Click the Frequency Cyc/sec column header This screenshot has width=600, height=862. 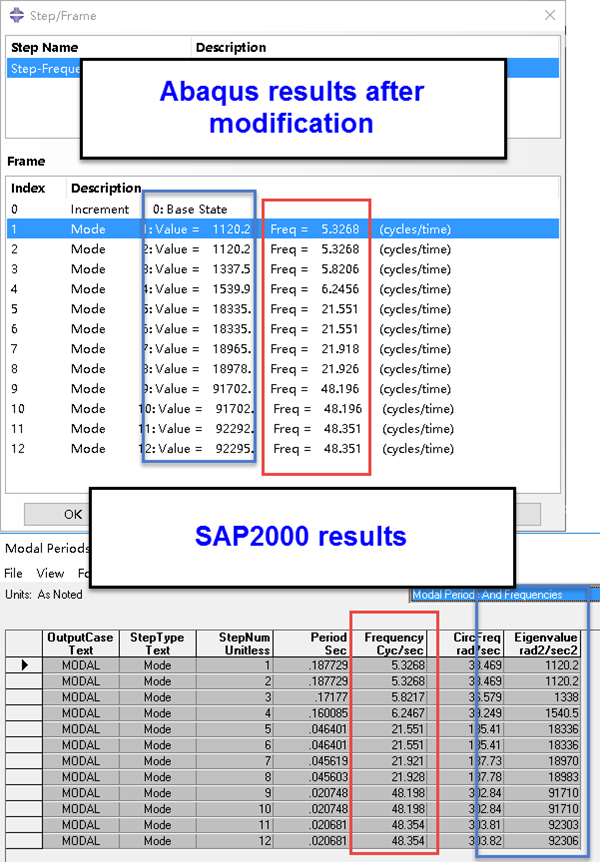tap(388, 644)
